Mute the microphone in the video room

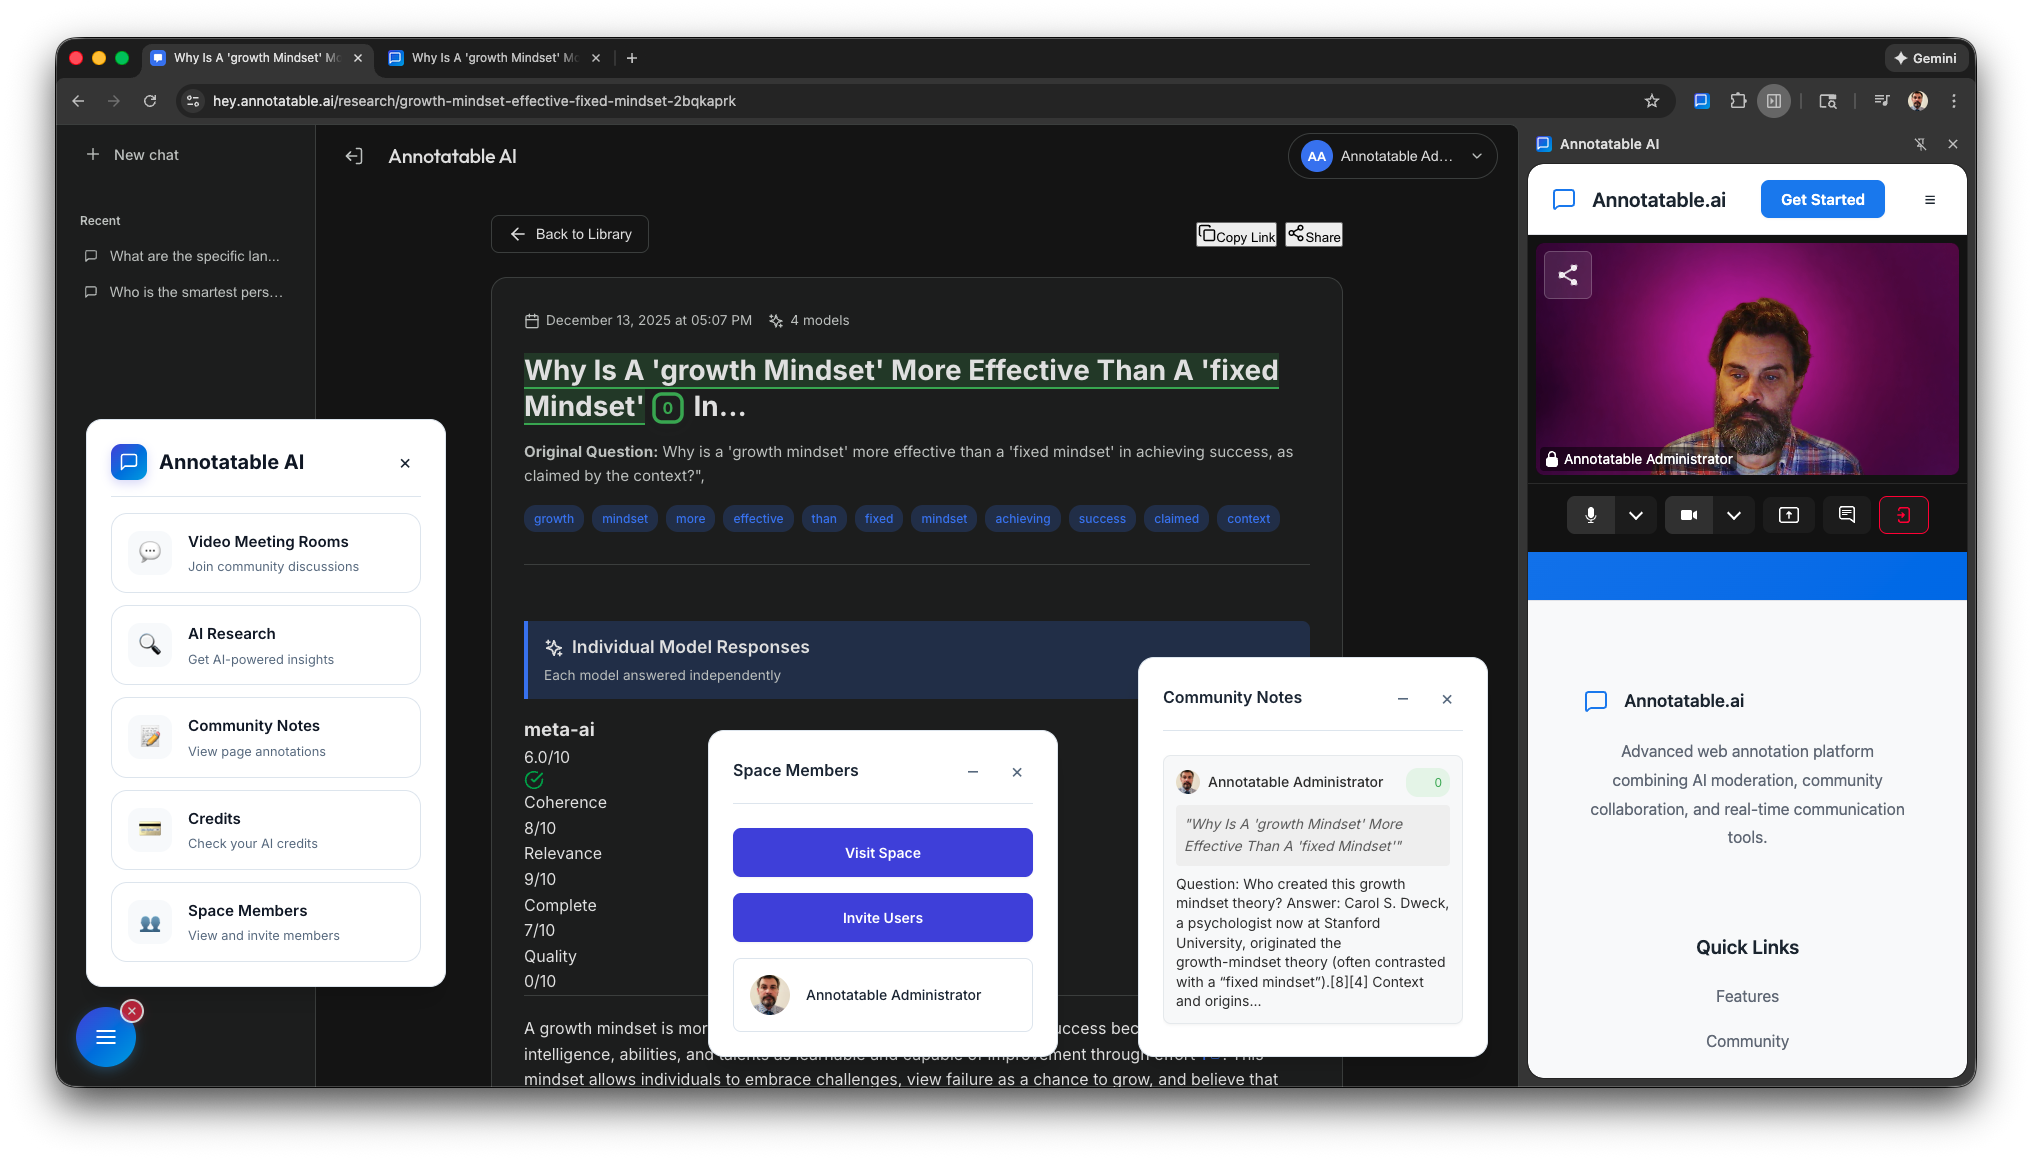click(x=1590, y=515)
